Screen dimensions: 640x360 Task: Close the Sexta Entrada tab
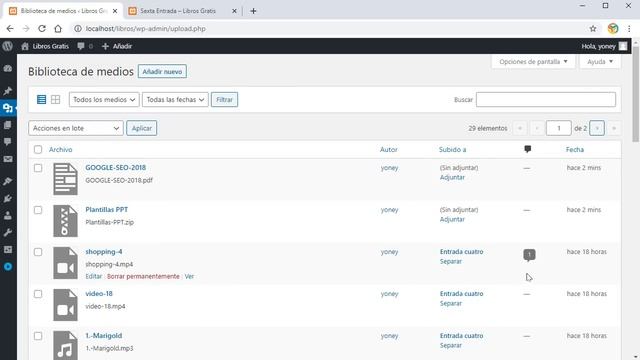pyautogui.click(x=234, y=11)
